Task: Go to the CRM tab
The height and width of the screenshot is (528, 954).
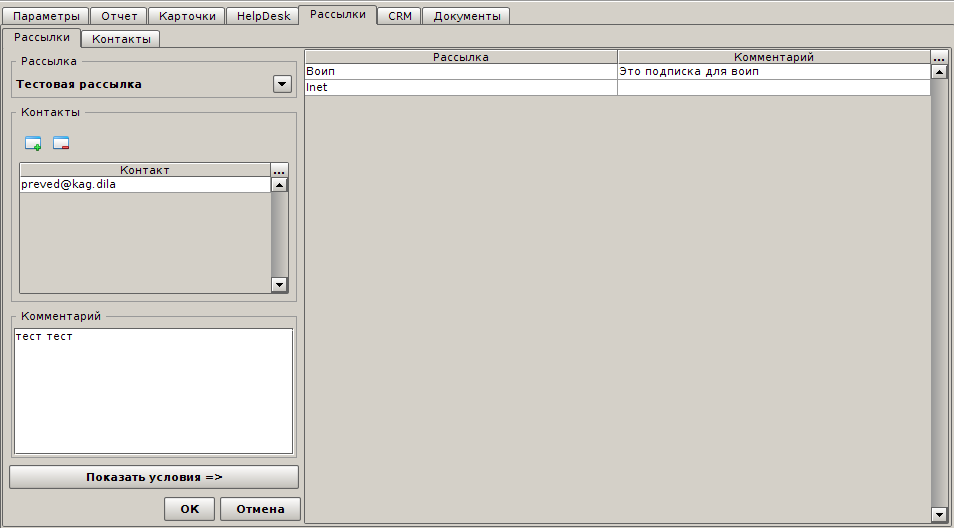Action: [x=399, y=16]
